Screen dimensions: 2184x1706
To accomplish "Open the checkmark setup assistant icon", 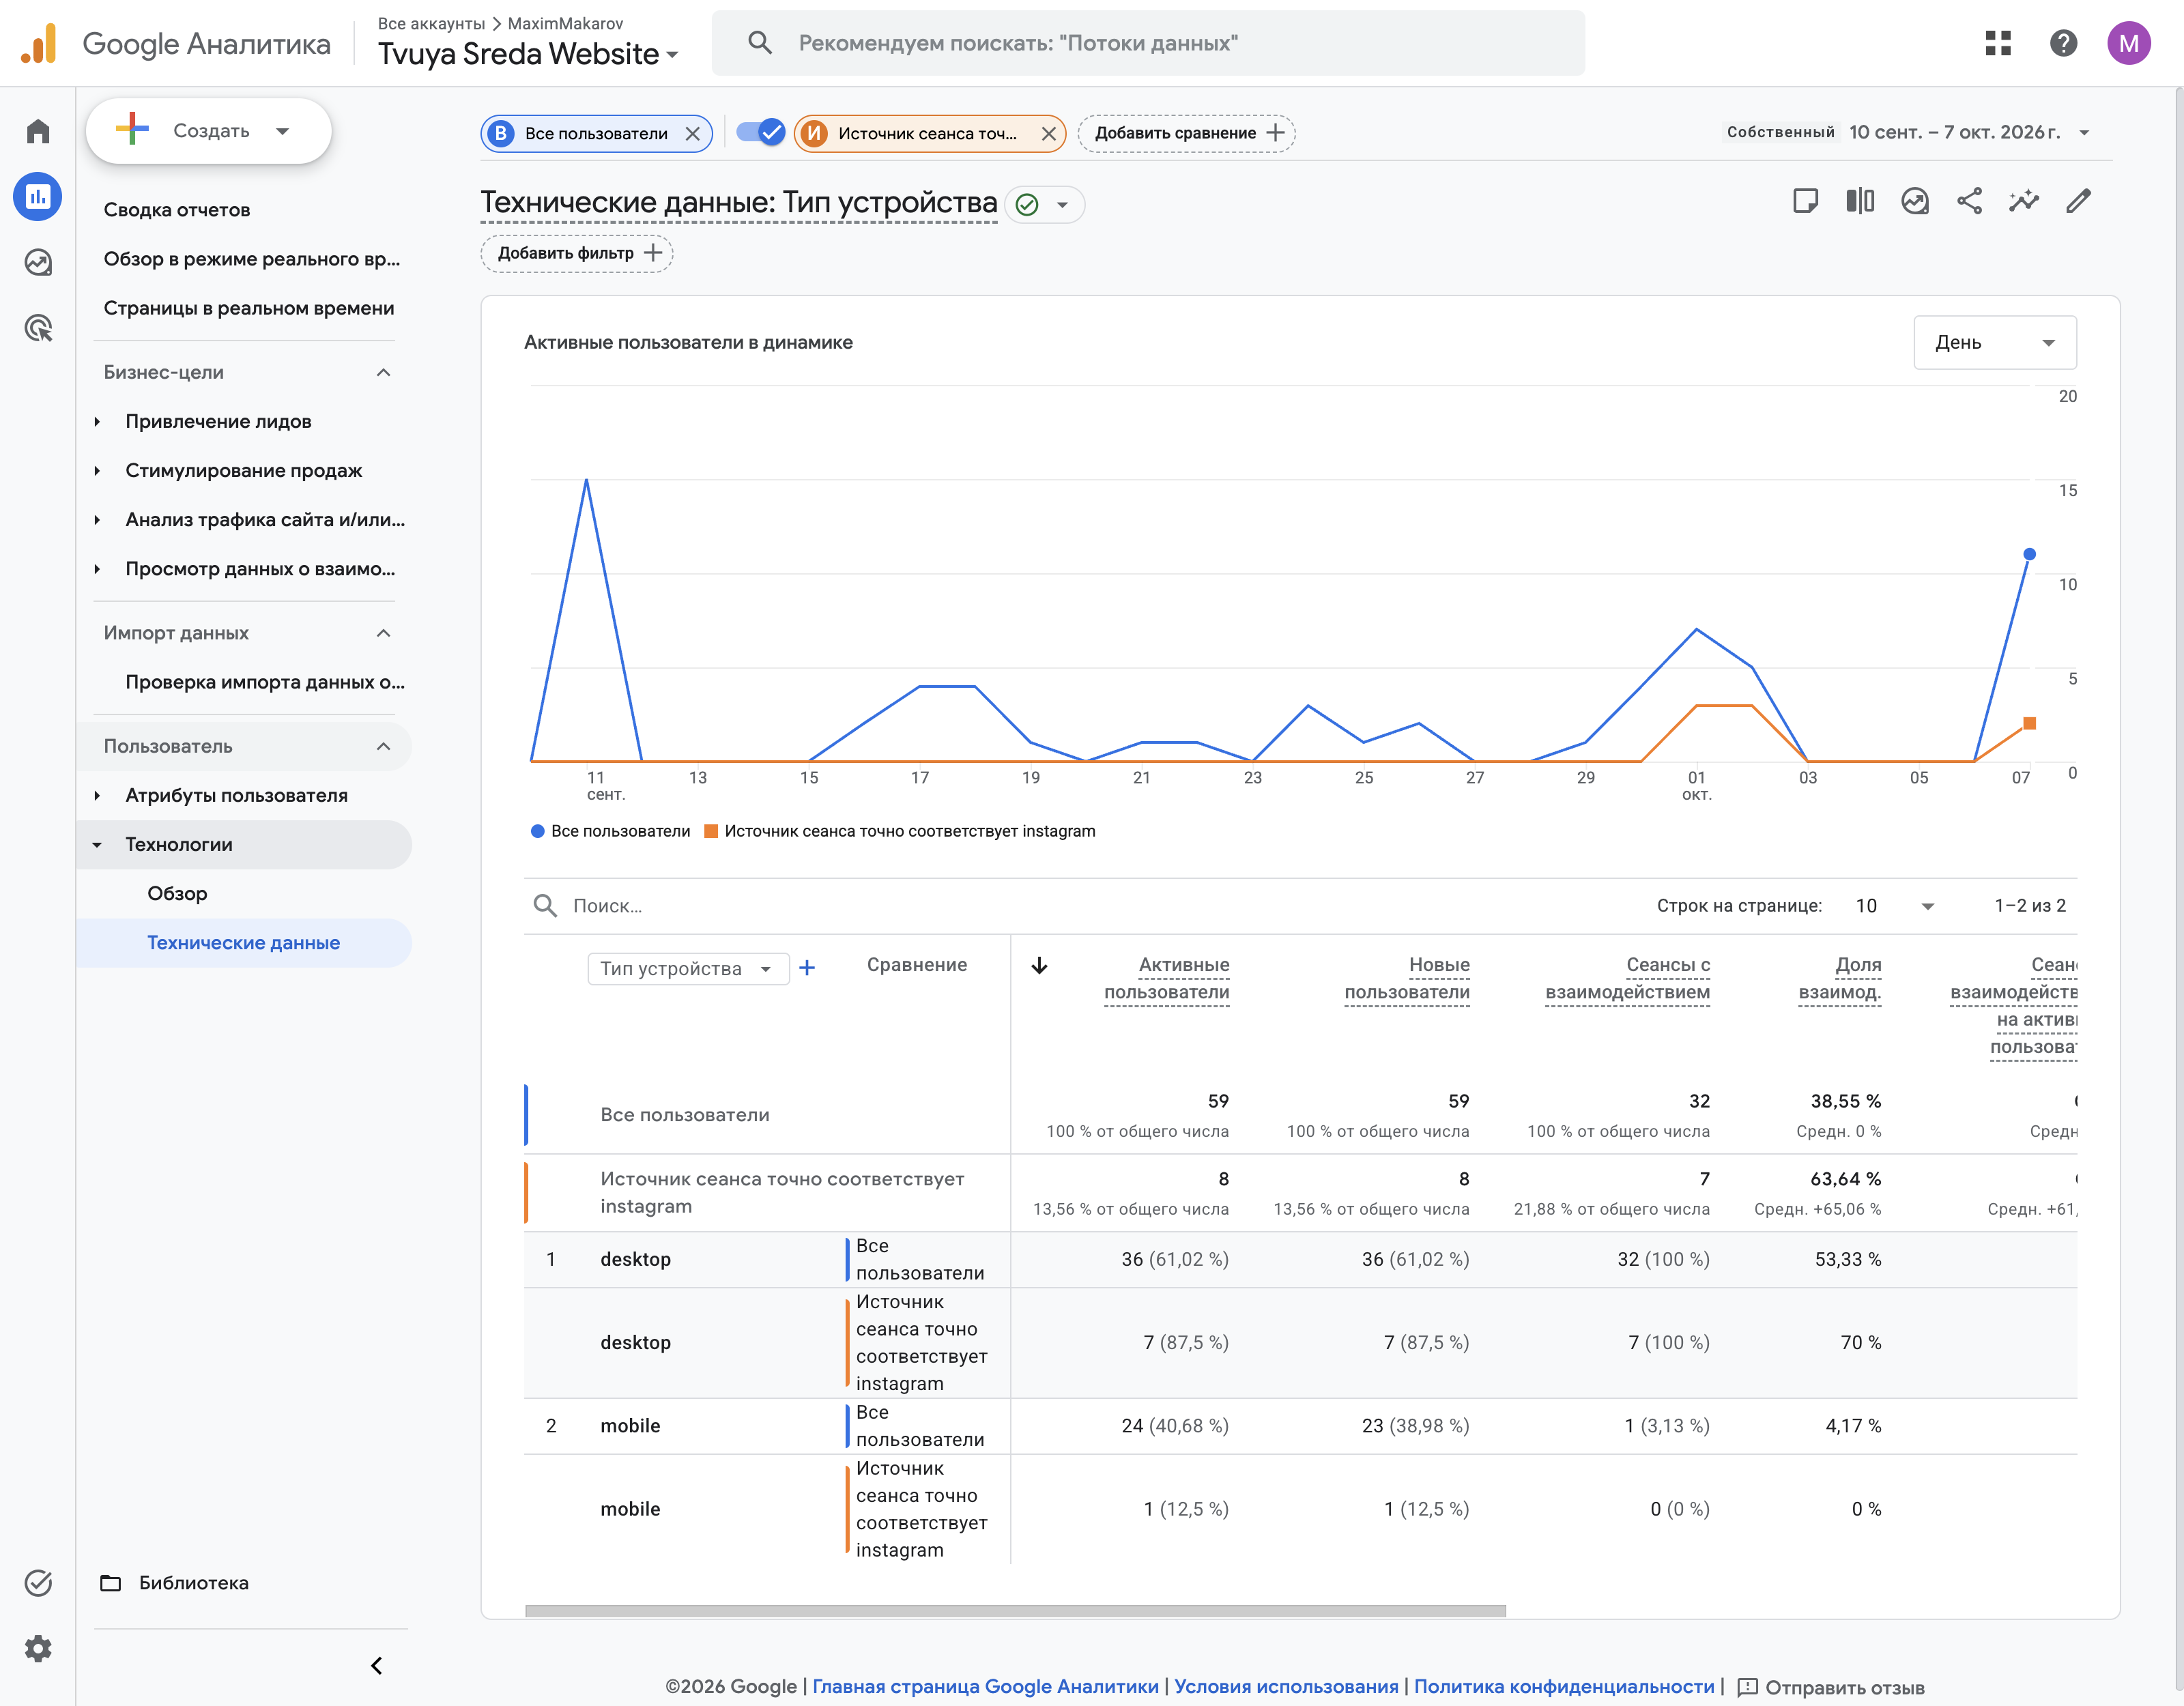I will click(x=38, y=1583).
